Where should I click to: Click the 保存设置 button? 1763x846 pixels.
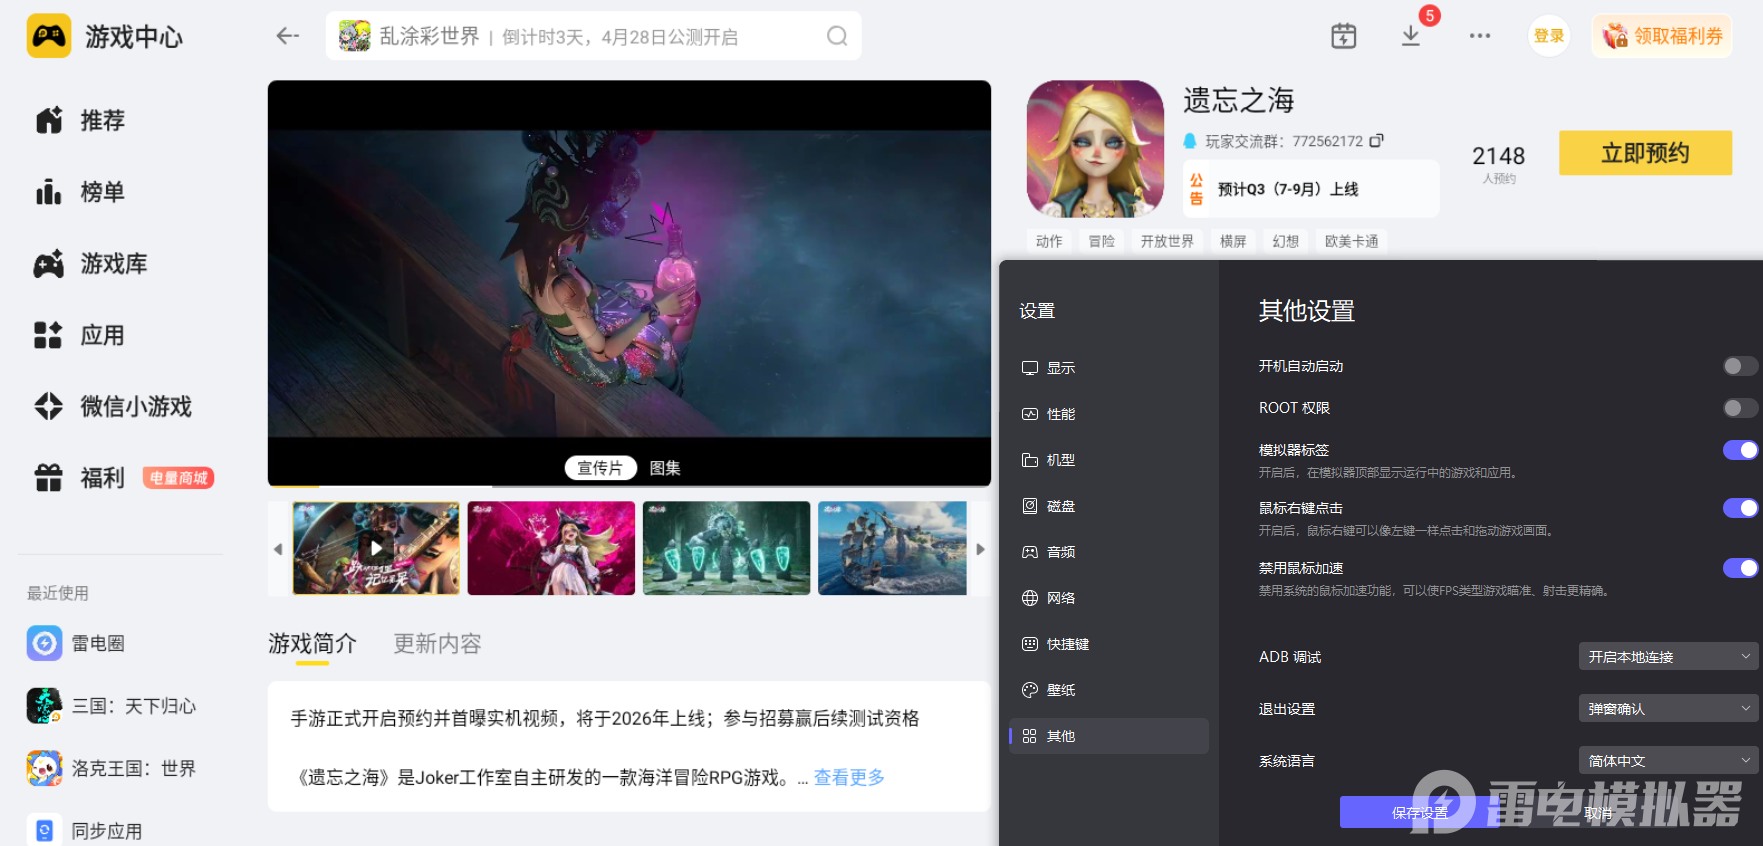pyautogui.click(x=1420, y=813)
